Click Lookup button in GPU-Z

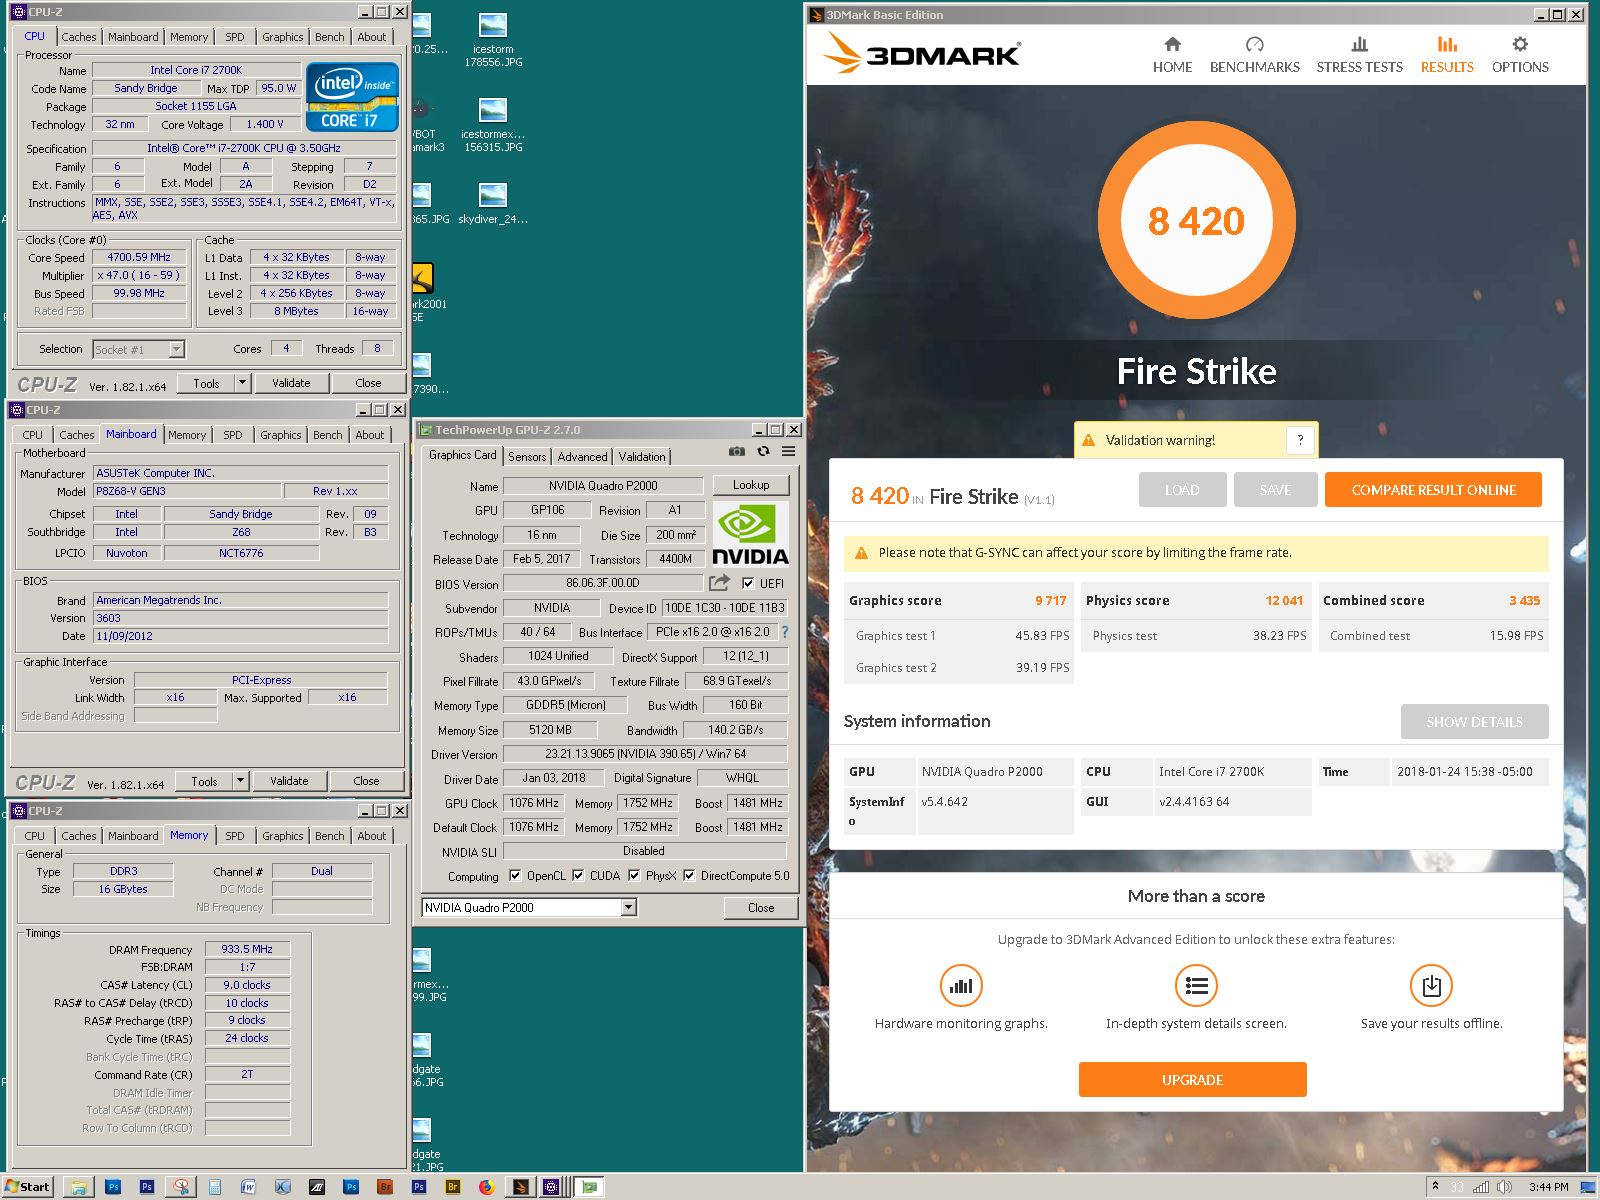coord(751,485)
